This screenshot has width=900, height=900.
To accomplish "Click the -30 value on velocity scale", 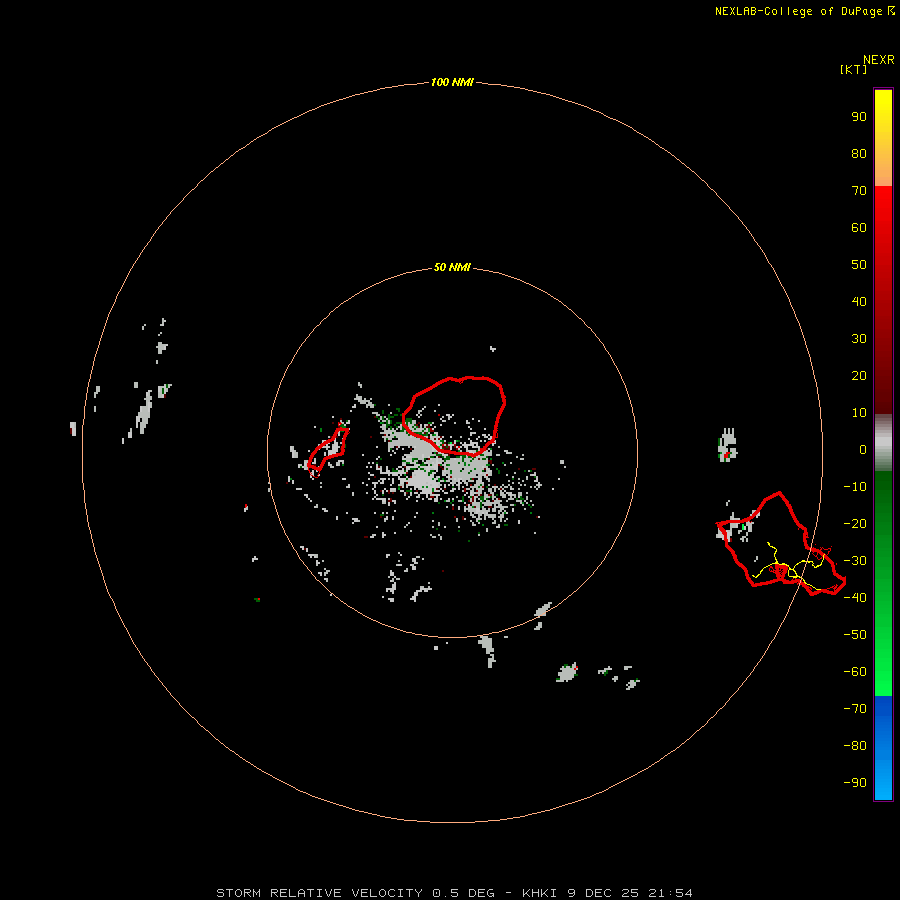I will coord(855,561).
